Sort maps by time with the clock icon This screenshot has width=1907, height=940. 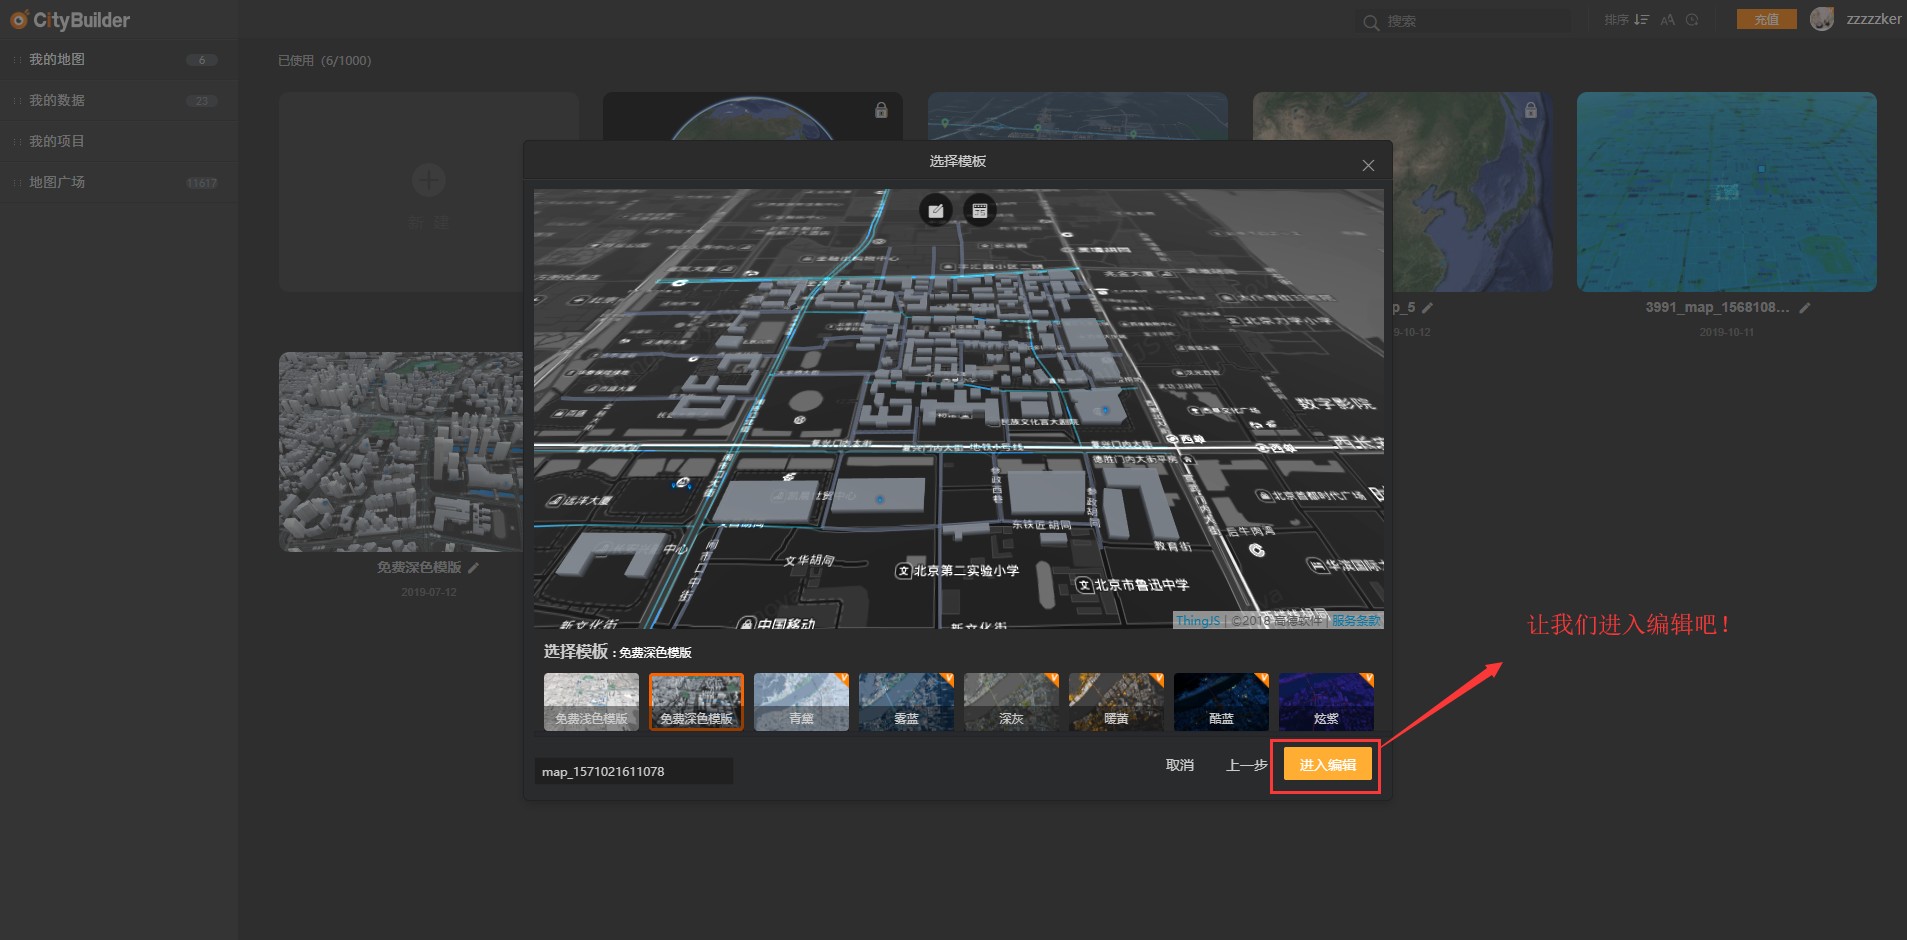pyautogui.click(x=1692, y=20)
